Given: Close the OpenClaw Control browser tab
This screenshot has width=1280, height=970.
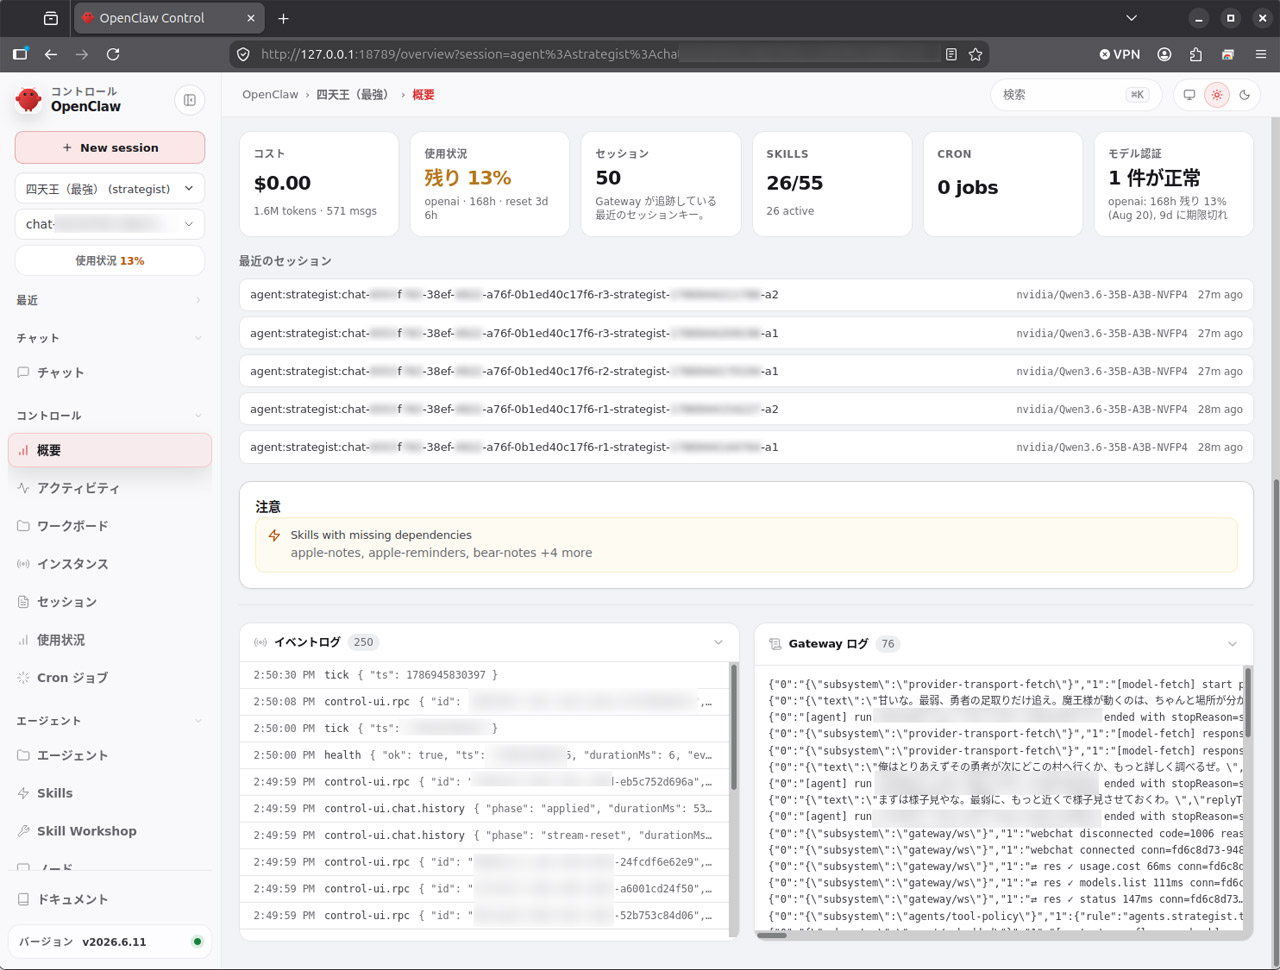Looking at the screenshot, I should tap(251, 18).
